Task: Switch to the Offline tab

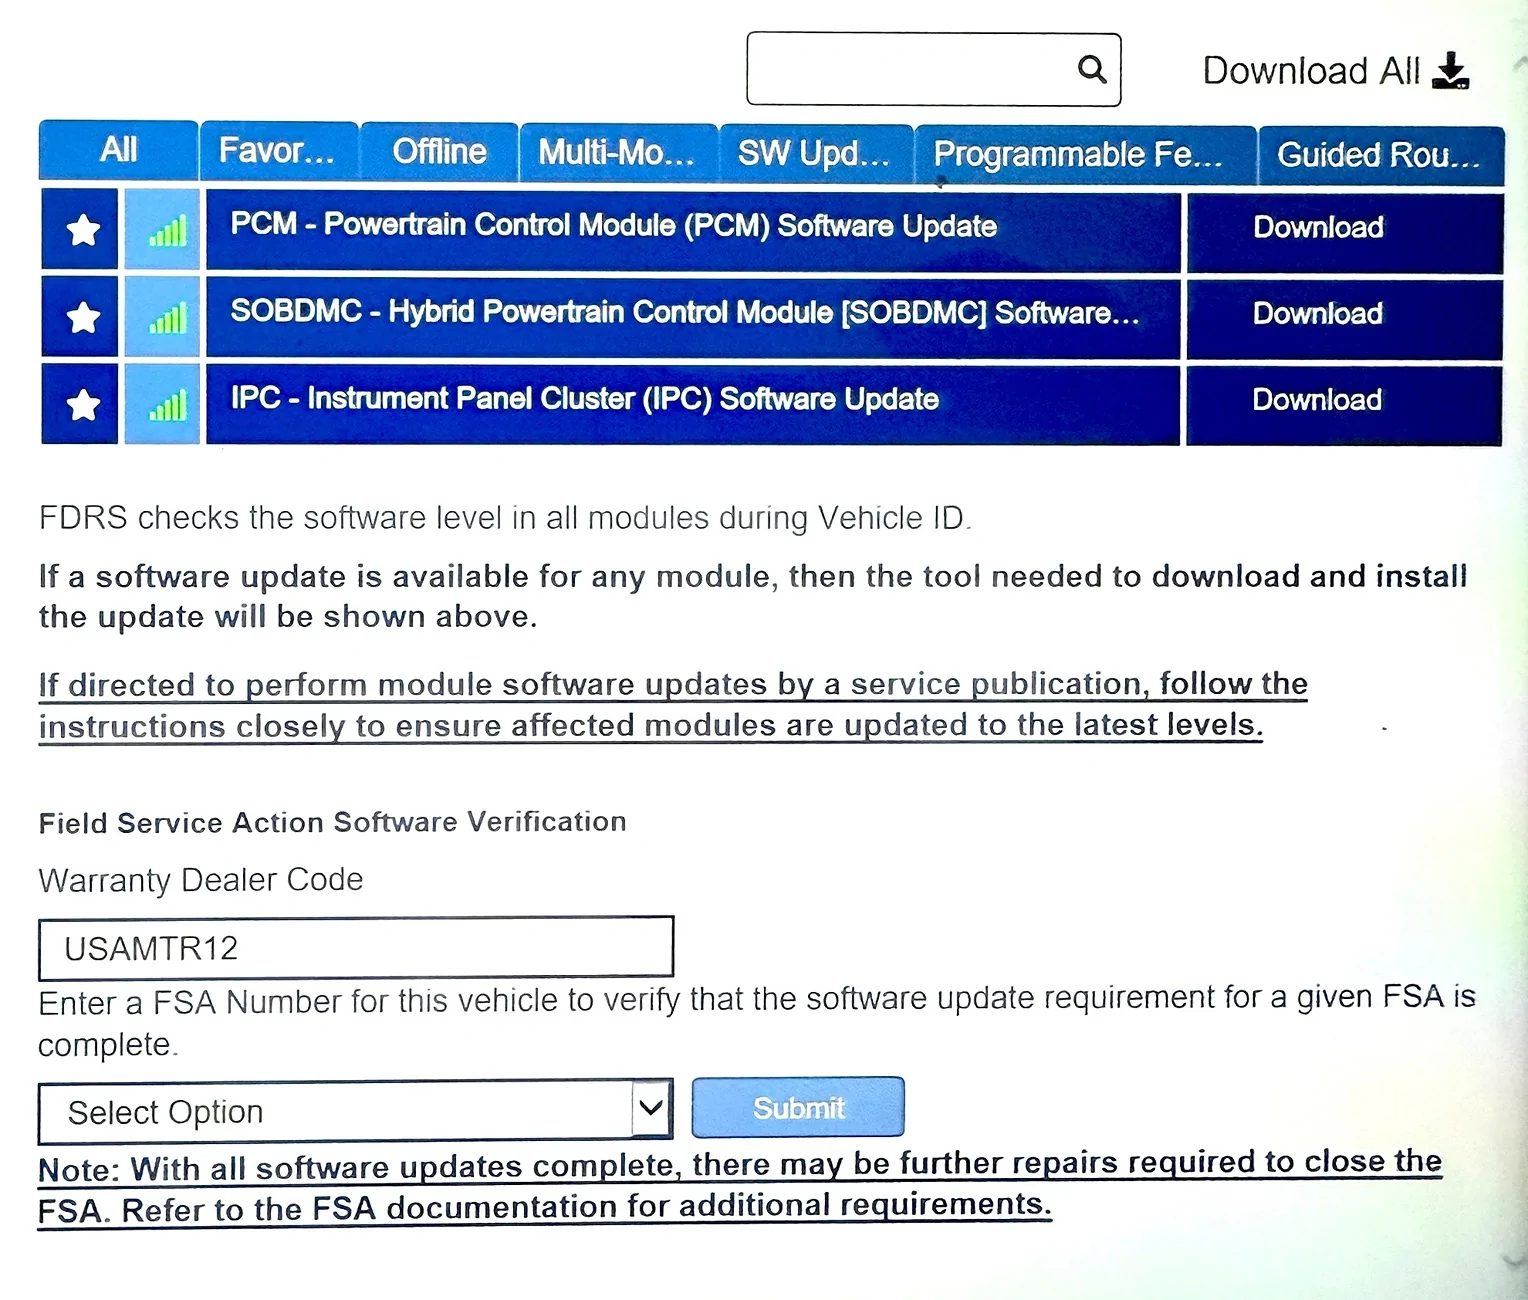Action: click(439, 152)
